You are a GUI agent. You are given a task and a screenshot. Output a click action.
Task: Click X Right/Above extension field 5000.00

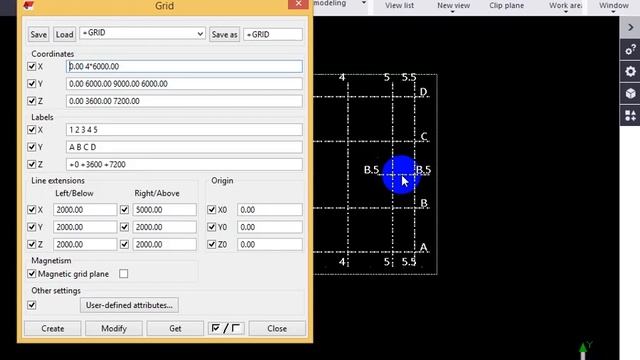164,210
